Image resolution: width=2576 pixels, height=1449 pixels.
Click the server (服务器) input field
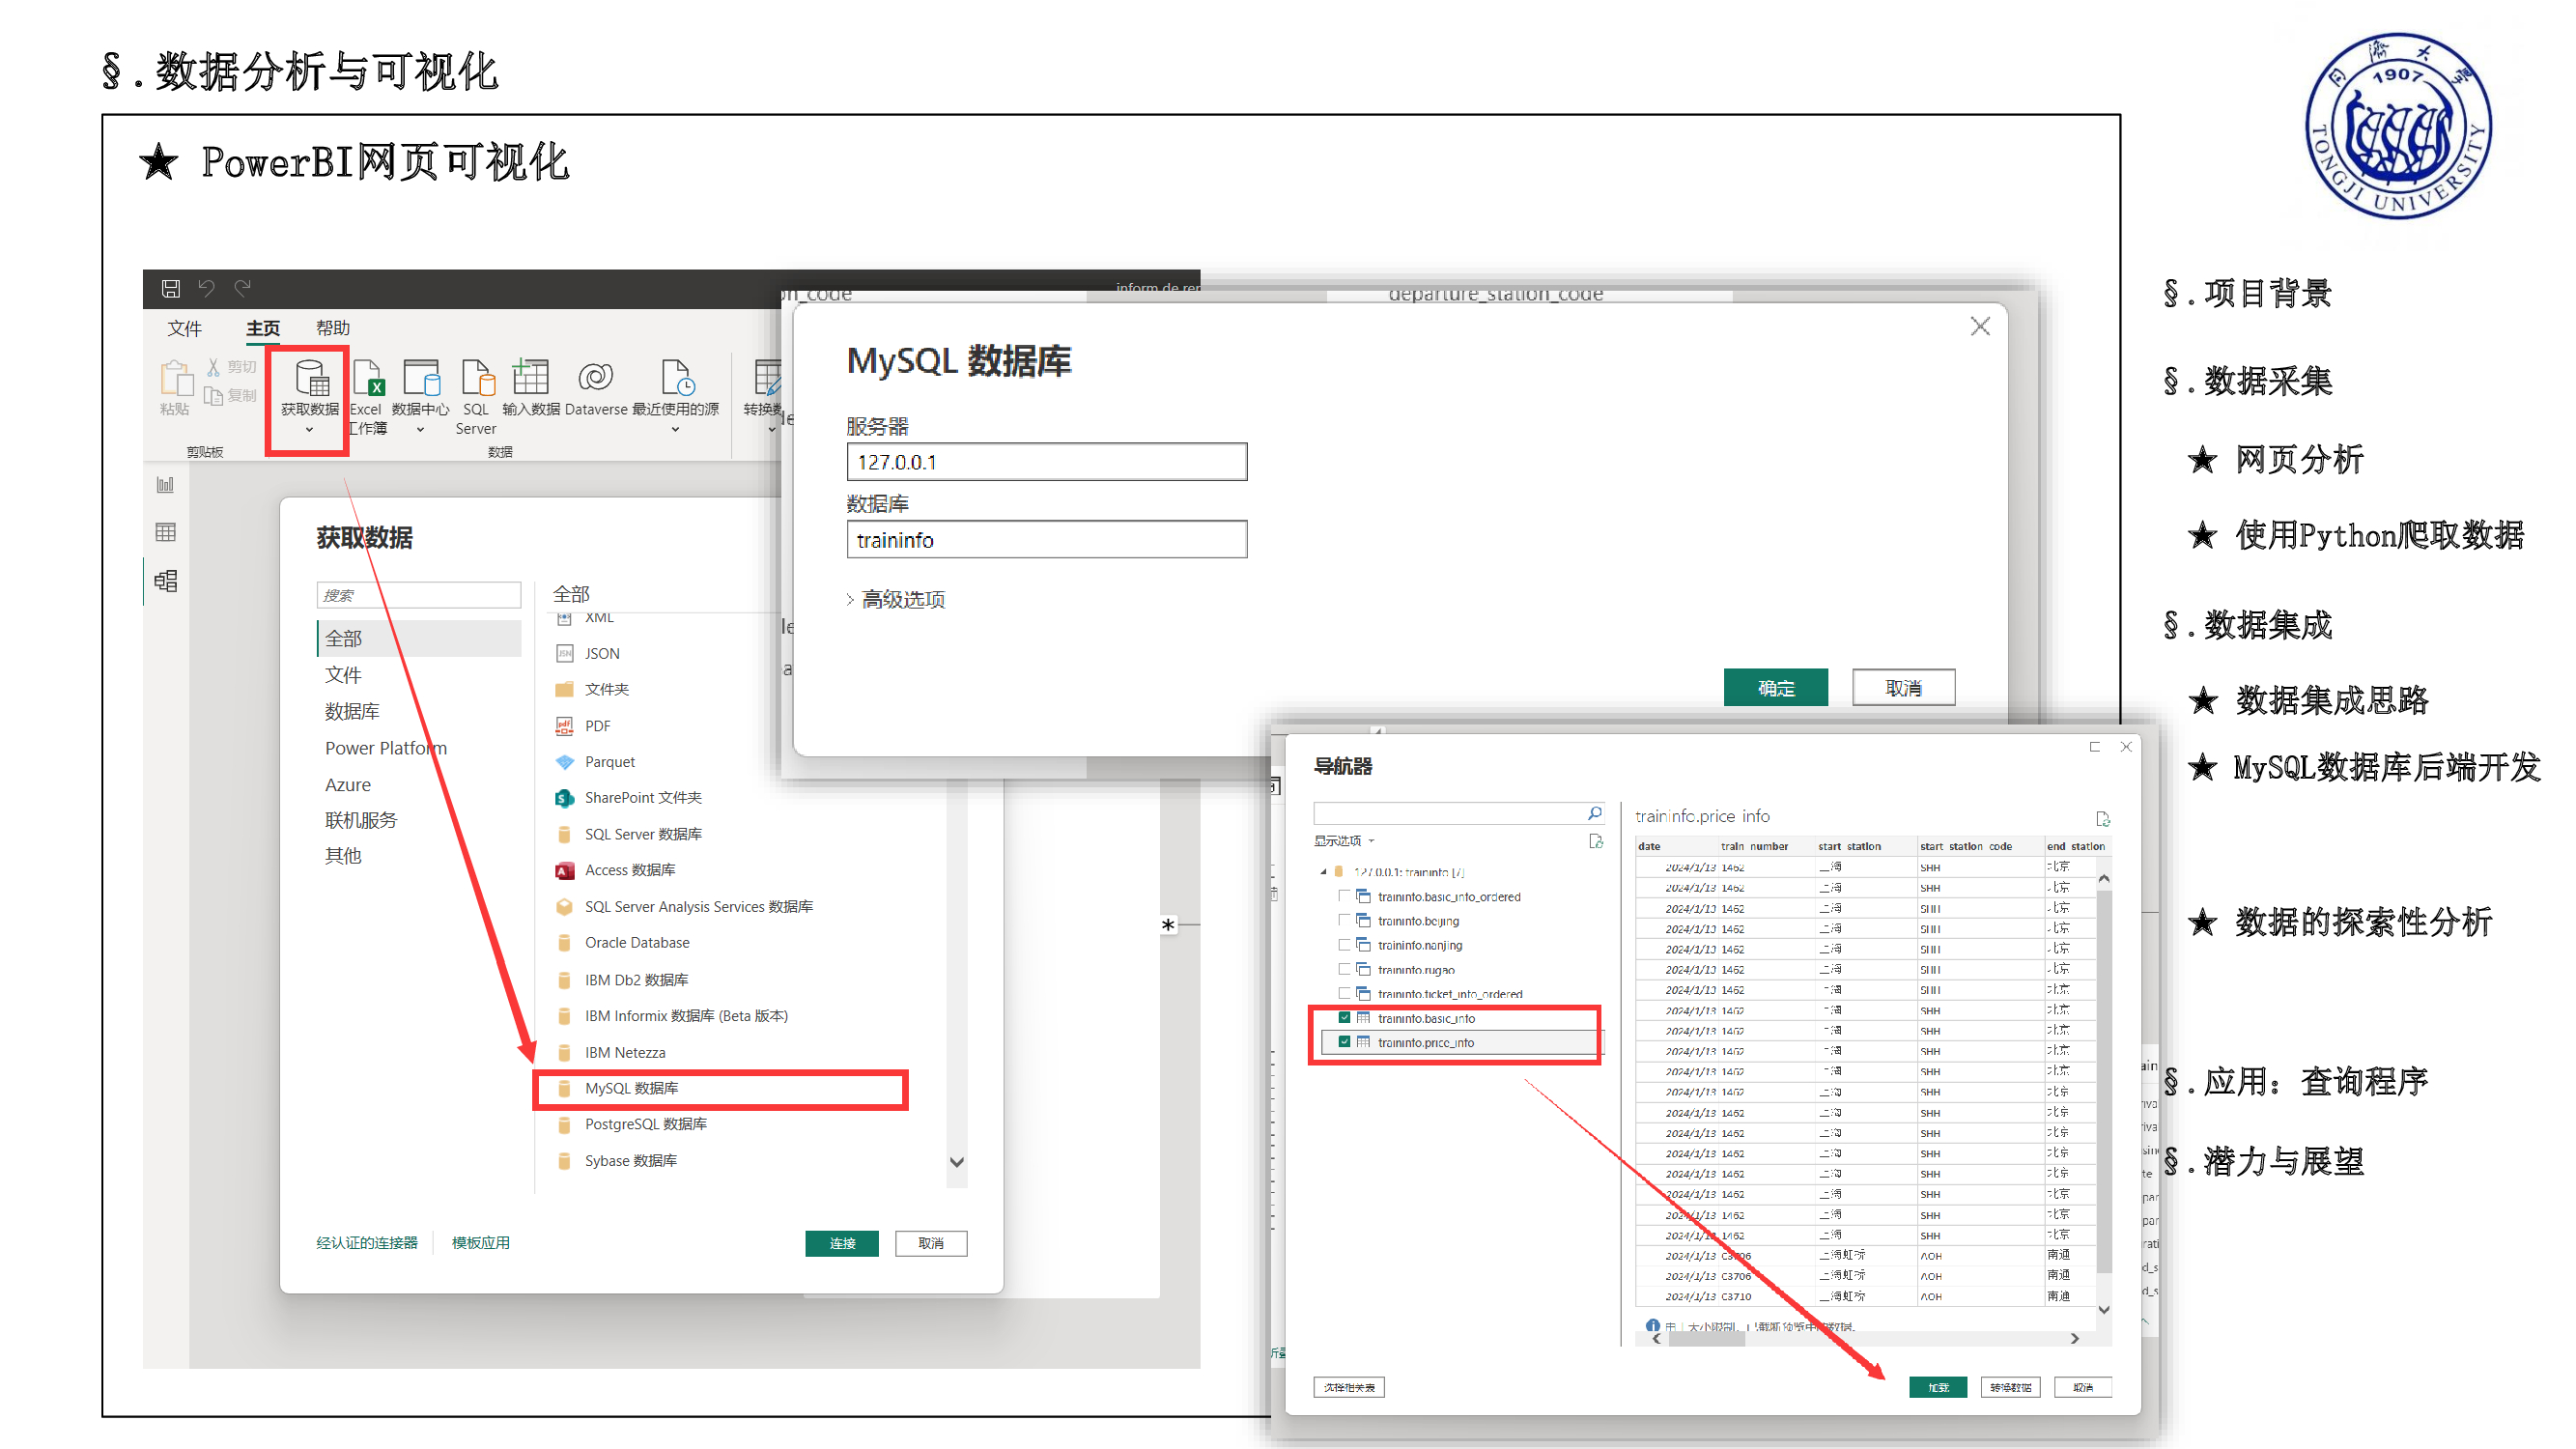tap(1046, 462)
